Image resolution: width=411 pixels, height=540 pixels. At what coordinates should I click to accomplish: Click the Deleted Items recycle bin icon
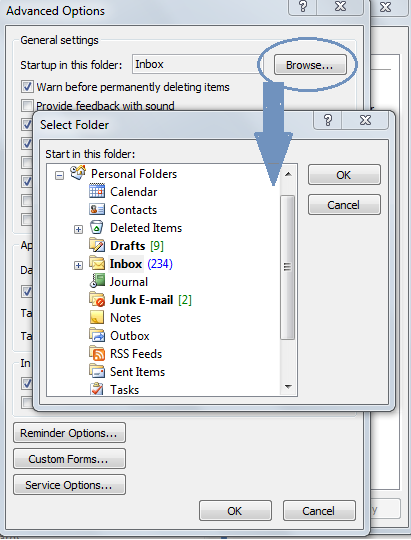pos(97,227)
